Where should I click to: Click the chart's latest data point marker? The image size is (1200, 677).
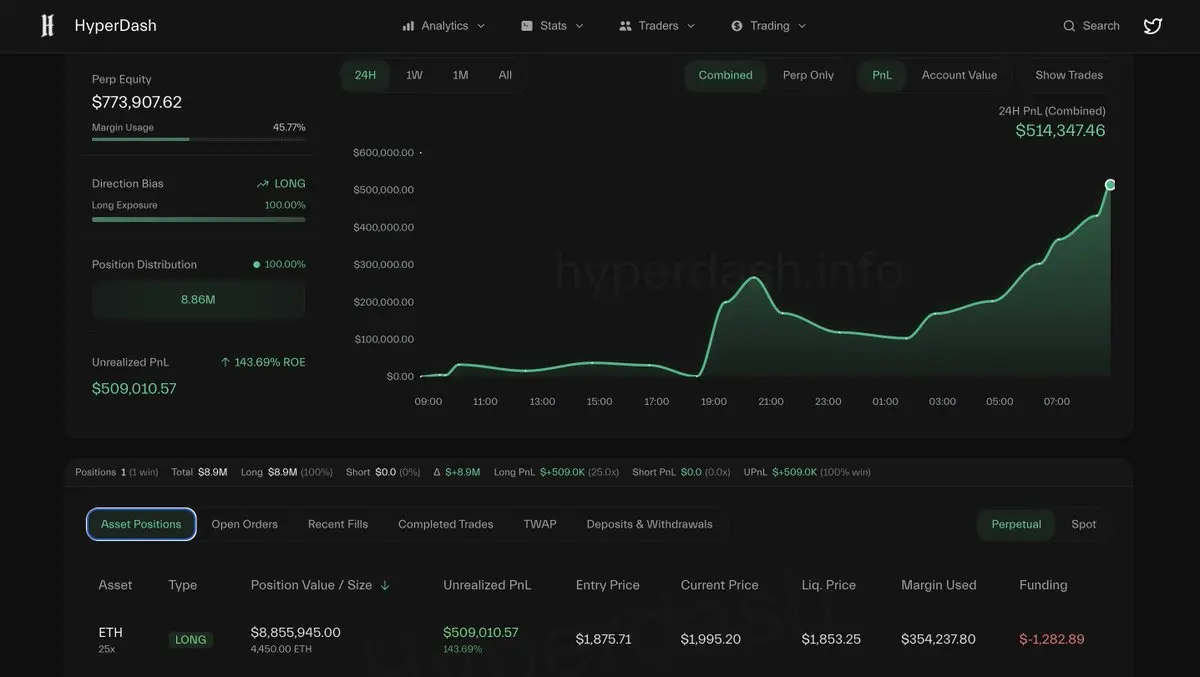click(1110, 184)
